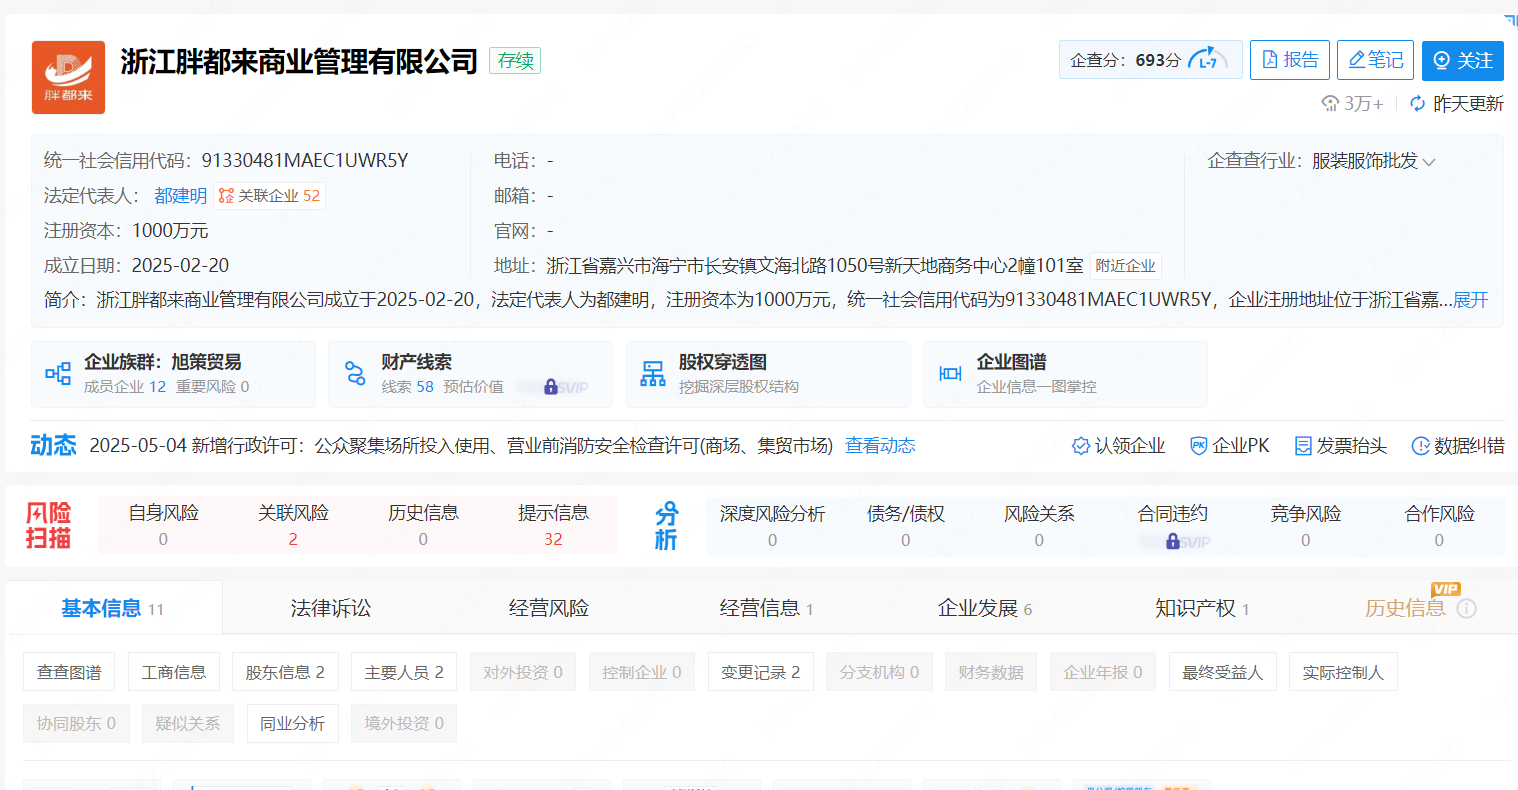Open 风险关系 analysis item
Screen dimensions: 1518x790
click(1039, 526)
